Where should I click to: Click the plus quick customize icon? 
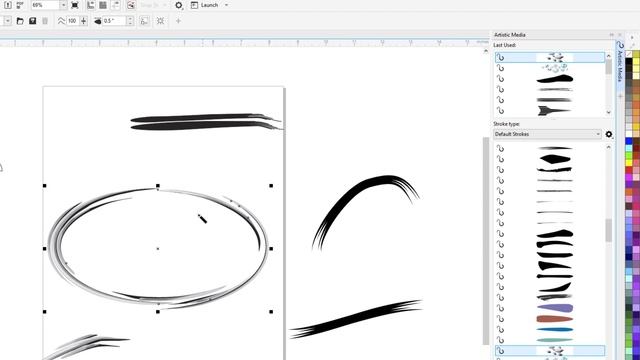click(178, 21)
